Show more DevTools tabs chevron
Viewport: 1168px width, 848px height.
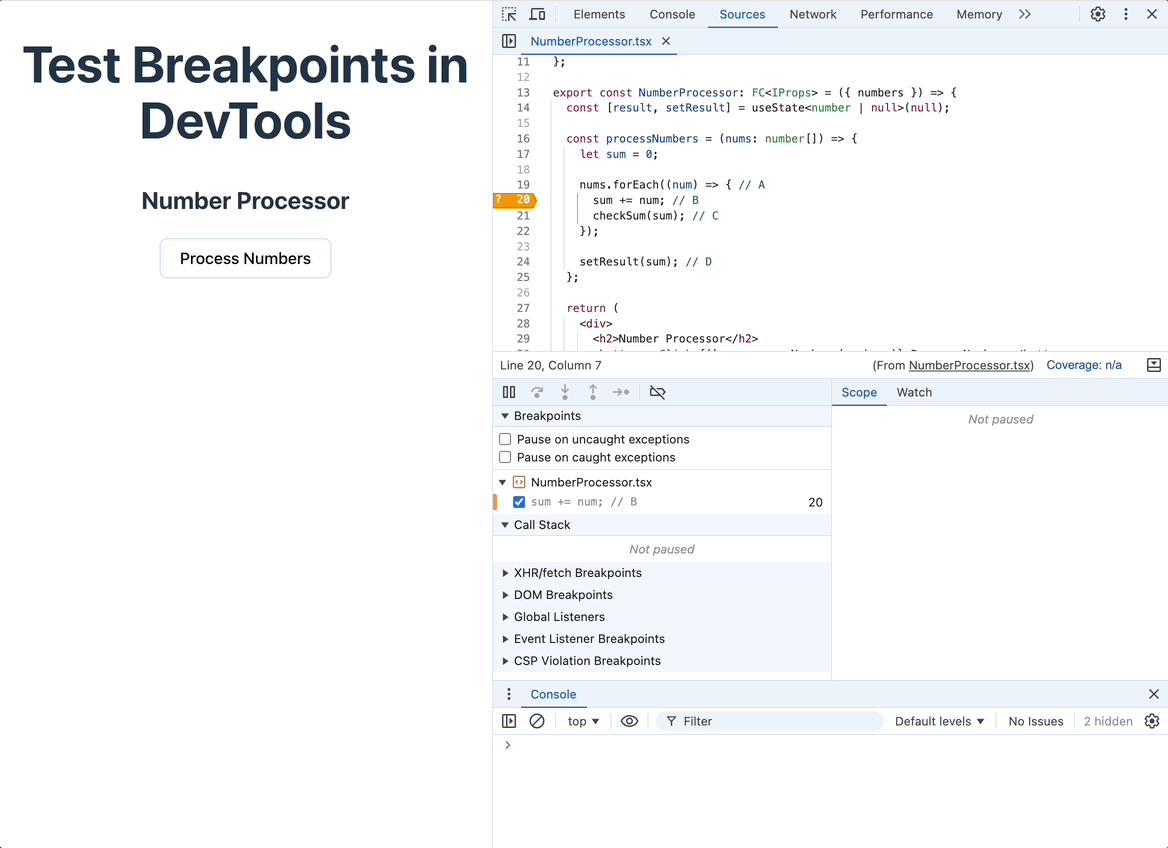(1025, 14)
